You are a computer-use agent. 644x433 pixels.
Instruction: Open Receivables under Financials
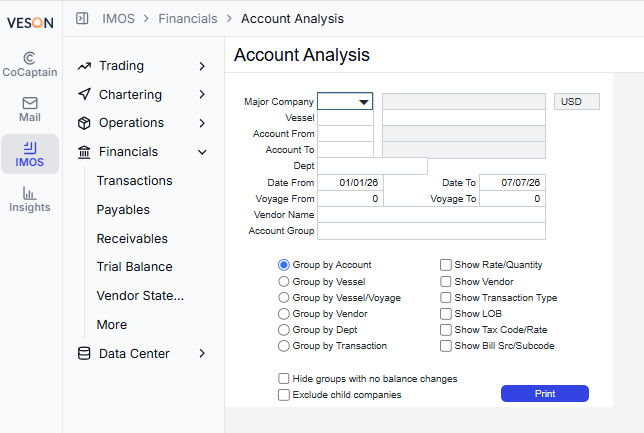point(132,239)
